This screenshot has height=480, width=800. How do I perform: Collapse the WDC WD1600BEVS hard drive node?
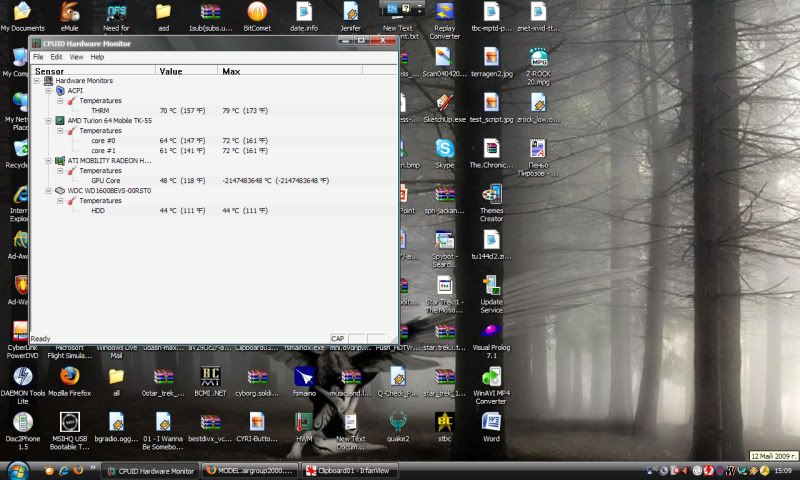[48, 190]
